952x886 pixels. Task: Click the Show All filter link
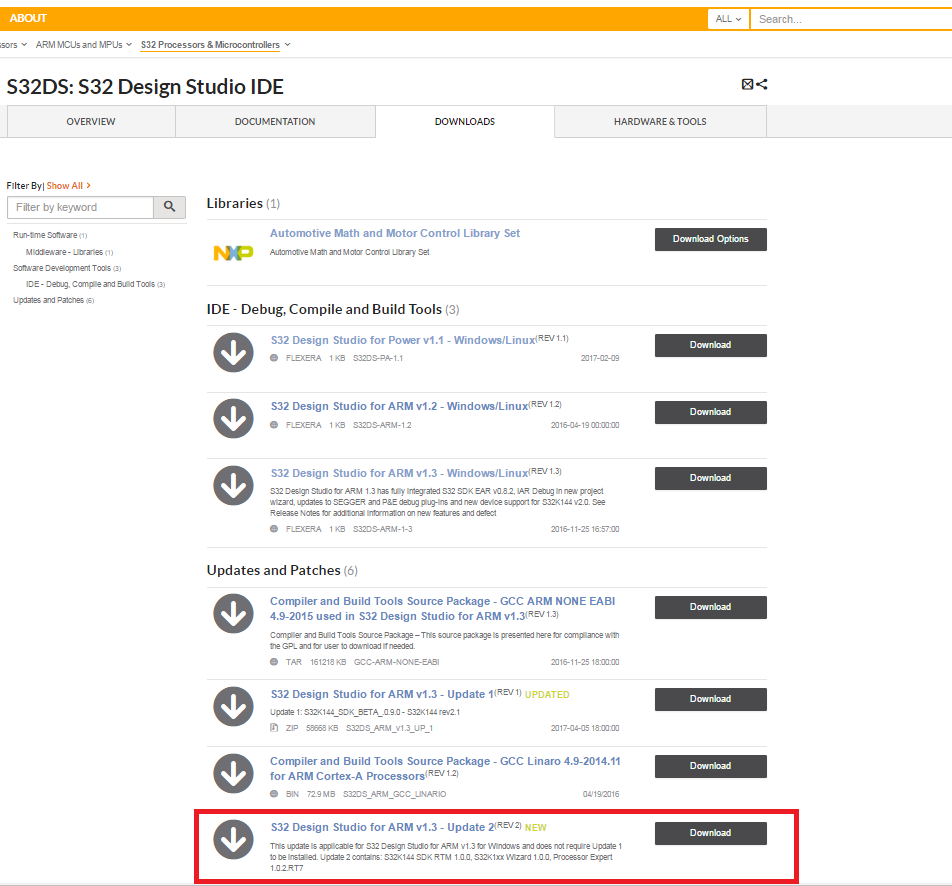pyautogui.click(x=68, y=186)
